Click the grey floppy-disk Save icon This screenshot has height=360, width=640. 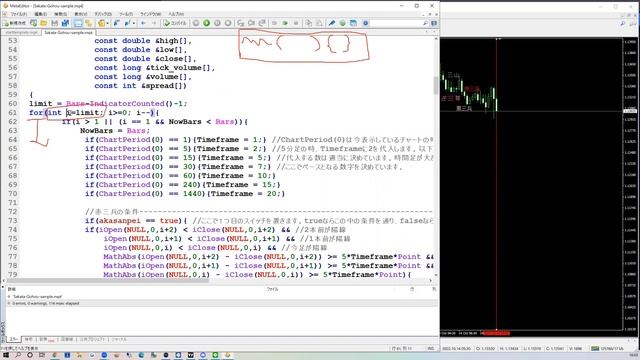point(54,23)
